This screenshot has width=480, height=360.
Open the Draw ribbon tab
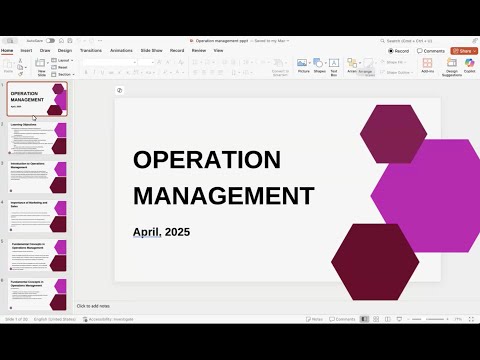tap(45, 51)
